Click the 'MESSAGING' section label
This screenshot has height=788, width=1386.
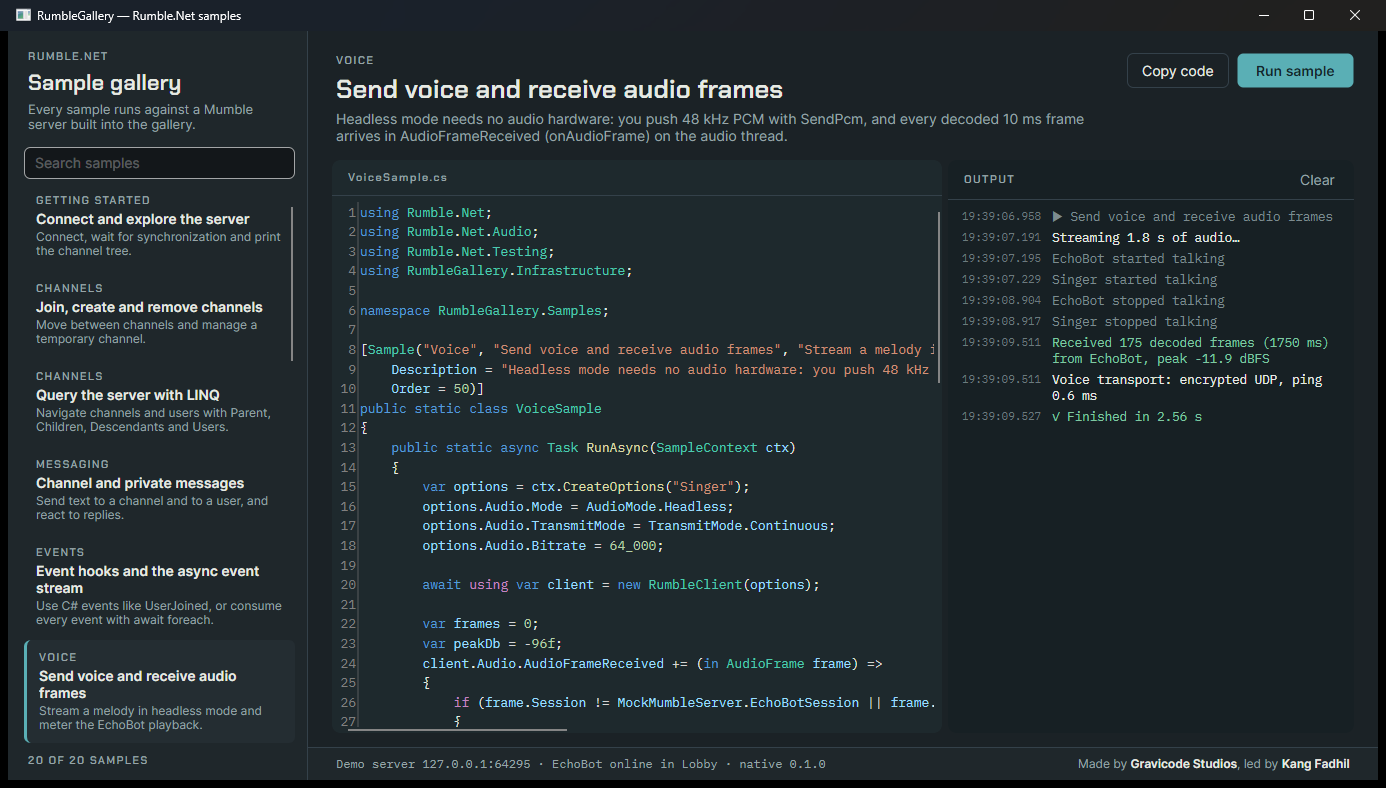coord(72,464)
